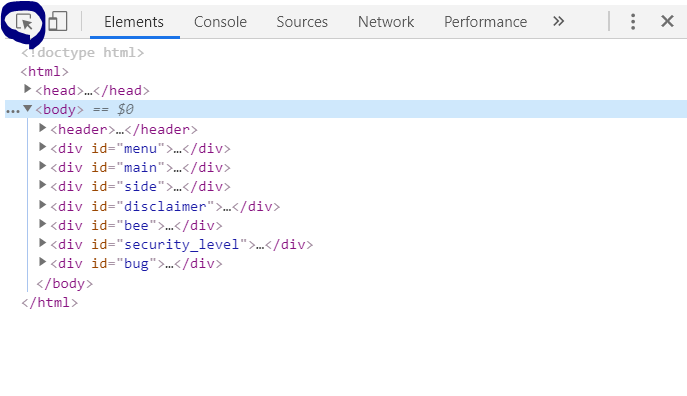Close the DevTools panel
The height and width of the screenshot is (396, 687).
(x=667, y=21)
